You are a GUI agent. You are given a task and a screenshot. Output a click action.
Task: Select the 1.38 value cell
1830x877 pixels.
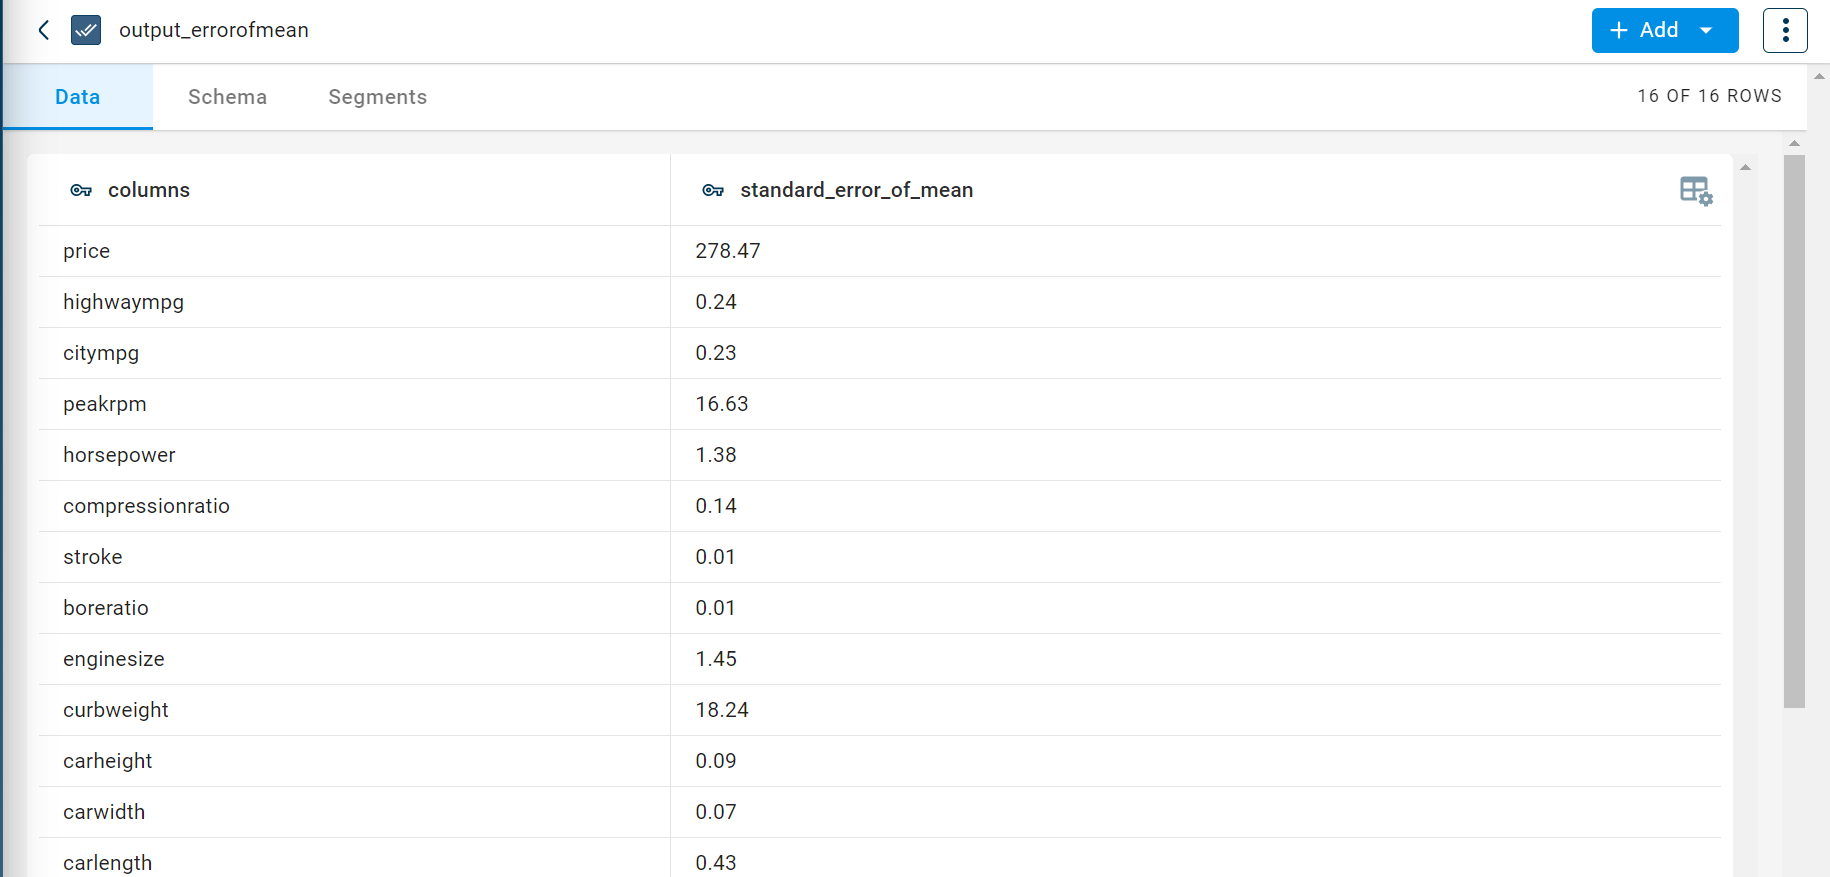[1195, 455]
